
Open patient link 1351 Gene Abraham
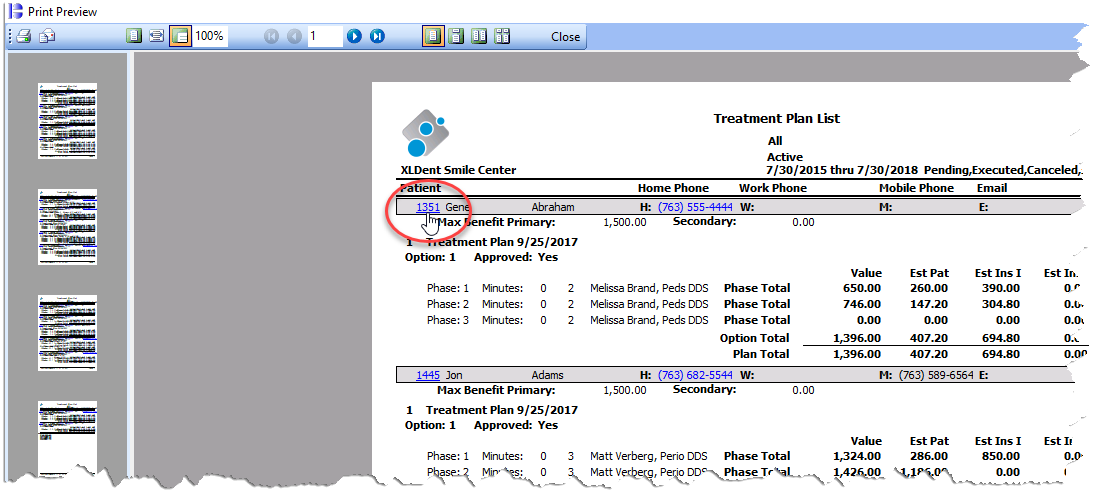coord(428,207)
